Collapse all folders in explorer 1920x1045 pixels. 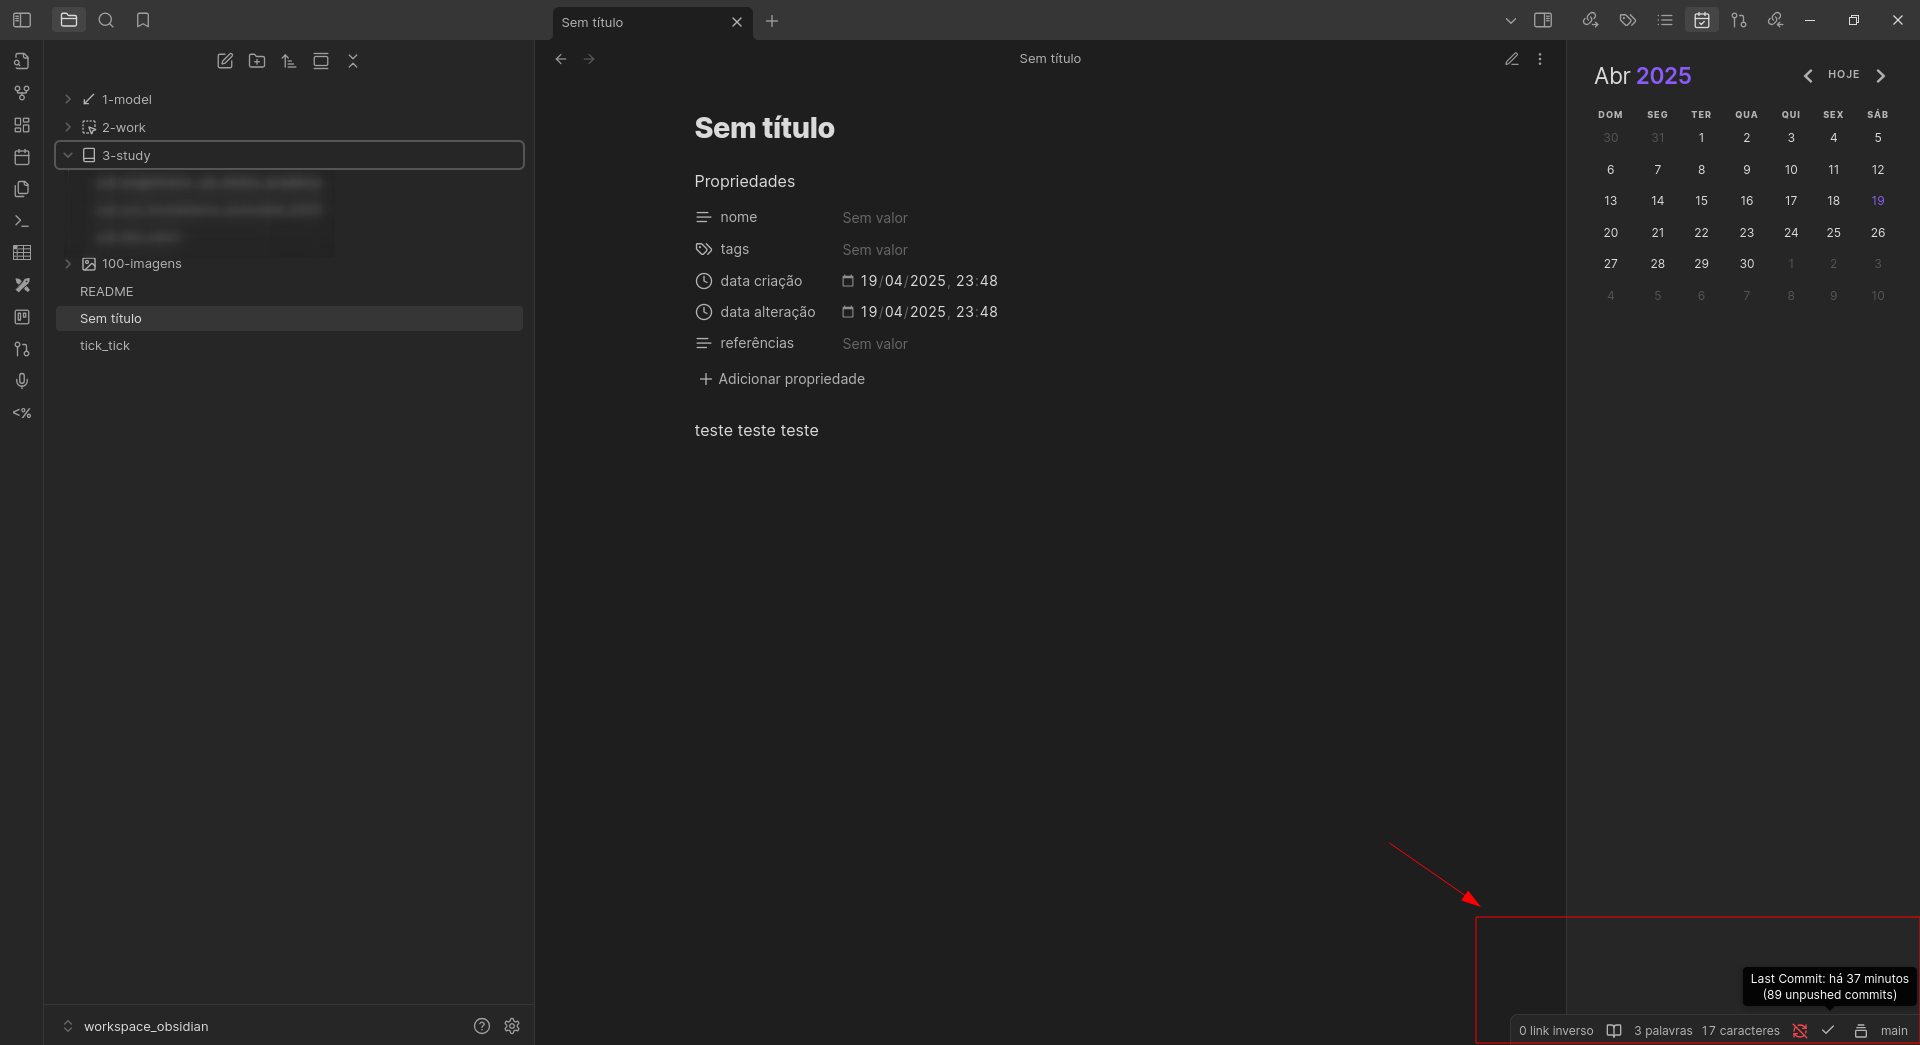pyautogui.click(x=353, y=61)
